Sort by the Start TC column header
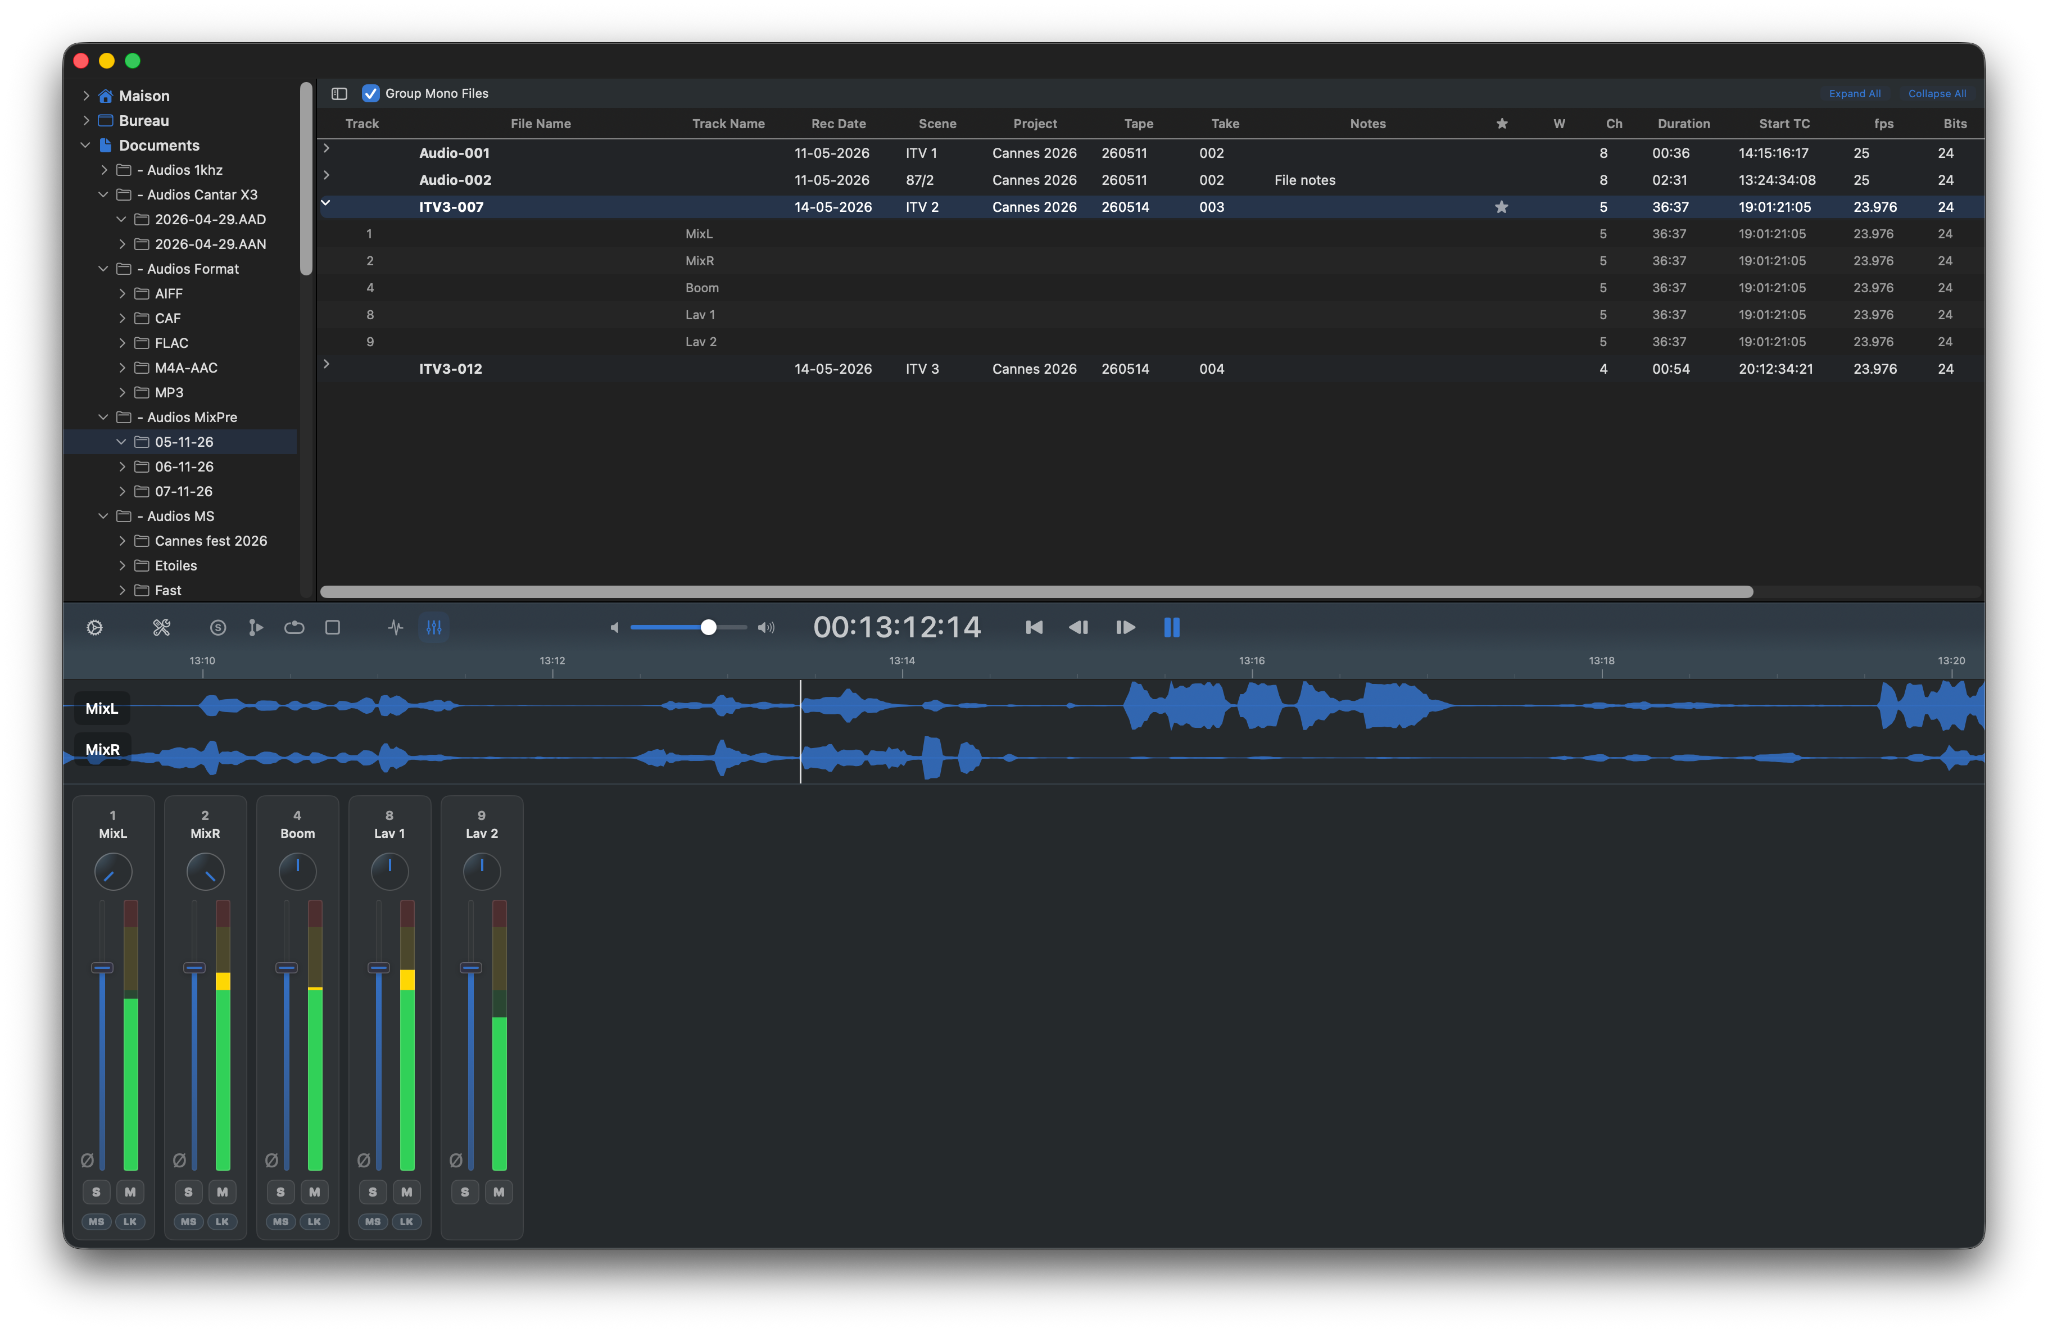 pyautogui.click(x=1784, y=124)
